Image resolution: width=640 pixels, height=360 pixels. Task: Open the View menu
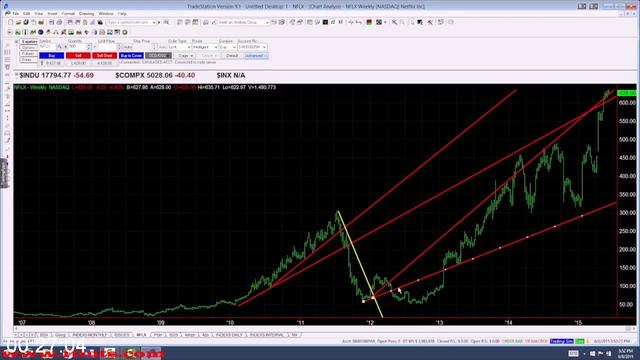[39, 13]
